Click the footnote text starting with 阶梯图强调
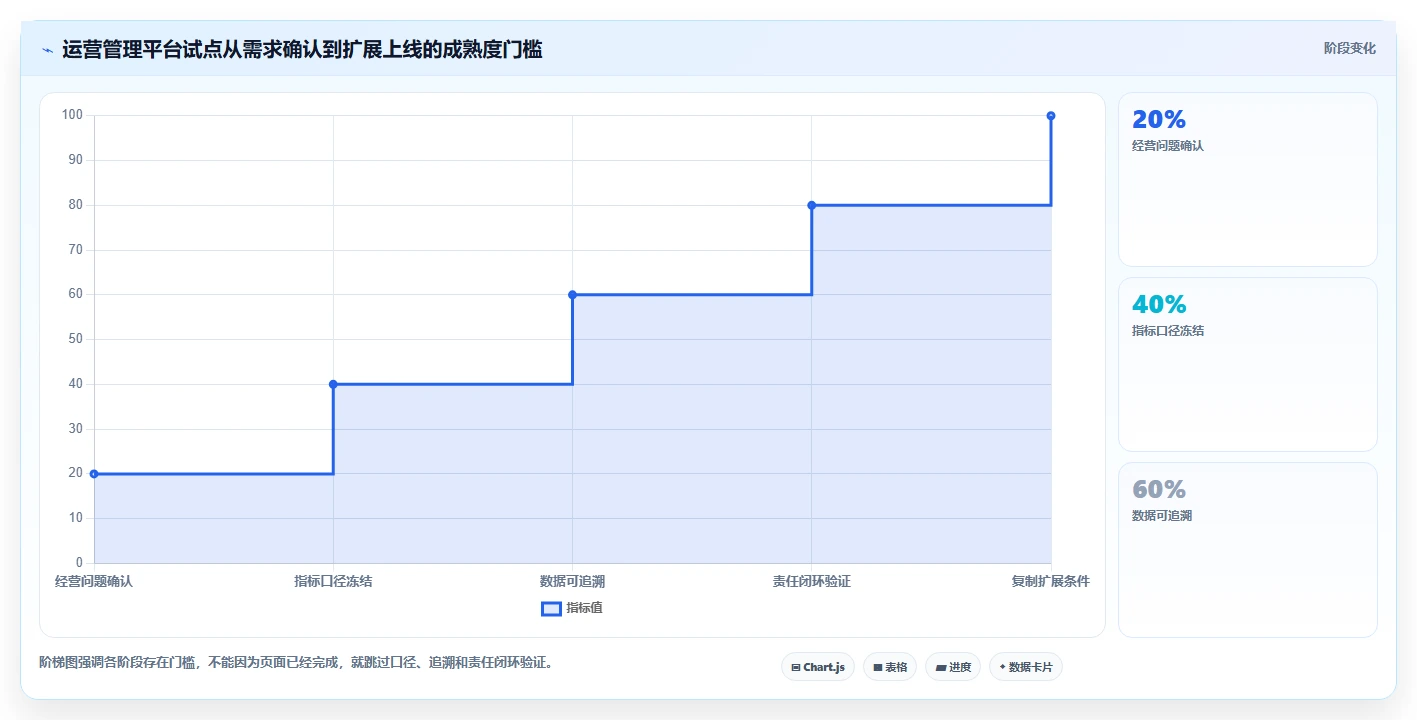 point(296,662)
